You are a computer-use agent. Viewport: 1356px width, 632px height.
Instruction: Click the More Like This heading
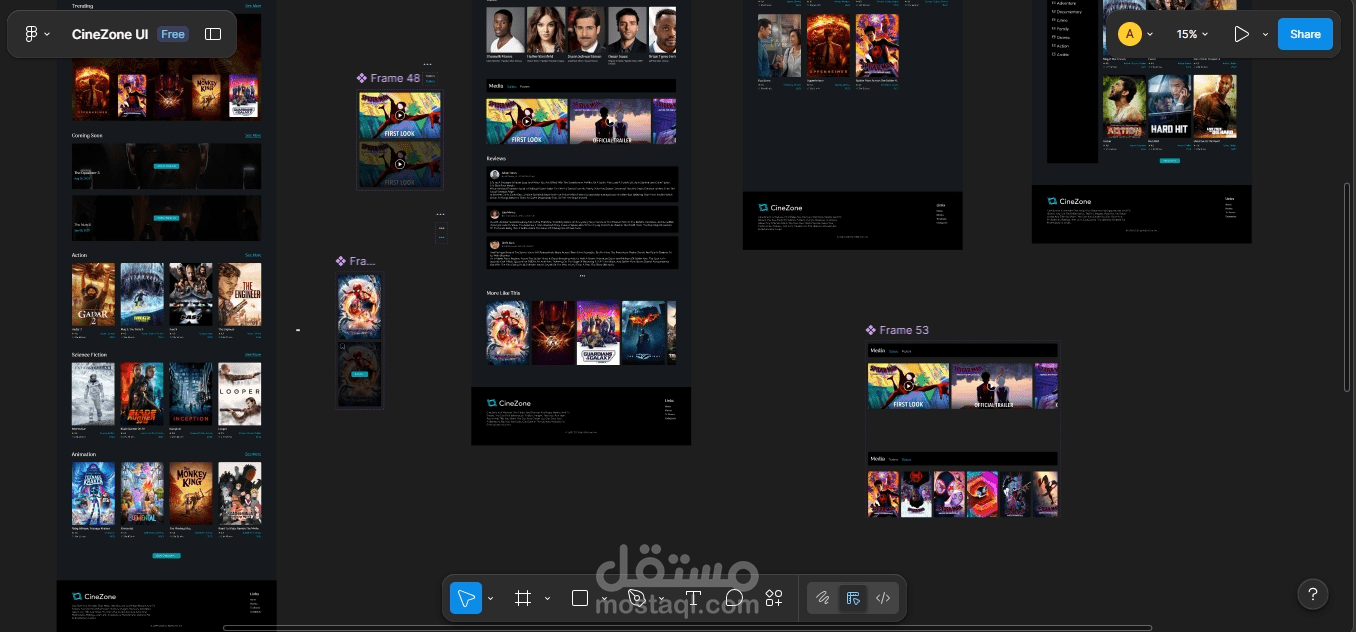[x=503, y=293]
